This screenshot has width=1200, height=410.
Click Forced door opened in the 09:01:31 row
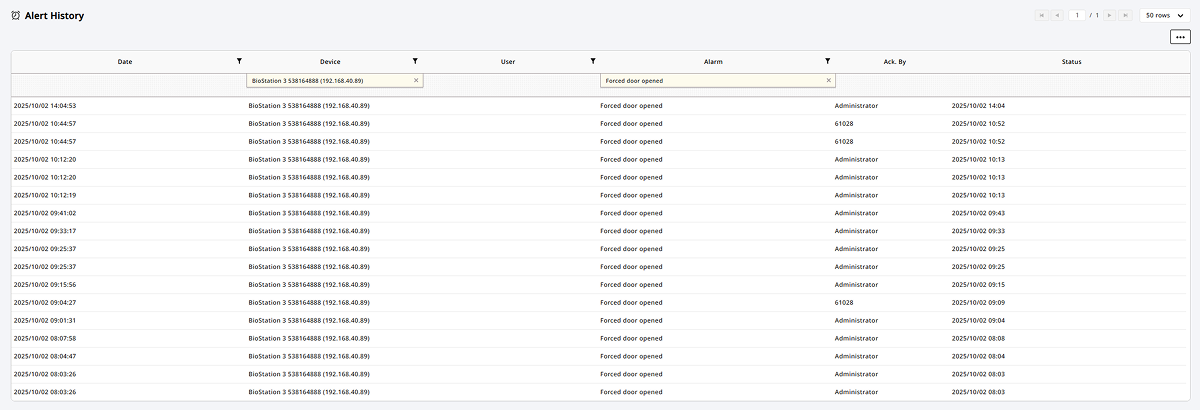coord(630,320)
